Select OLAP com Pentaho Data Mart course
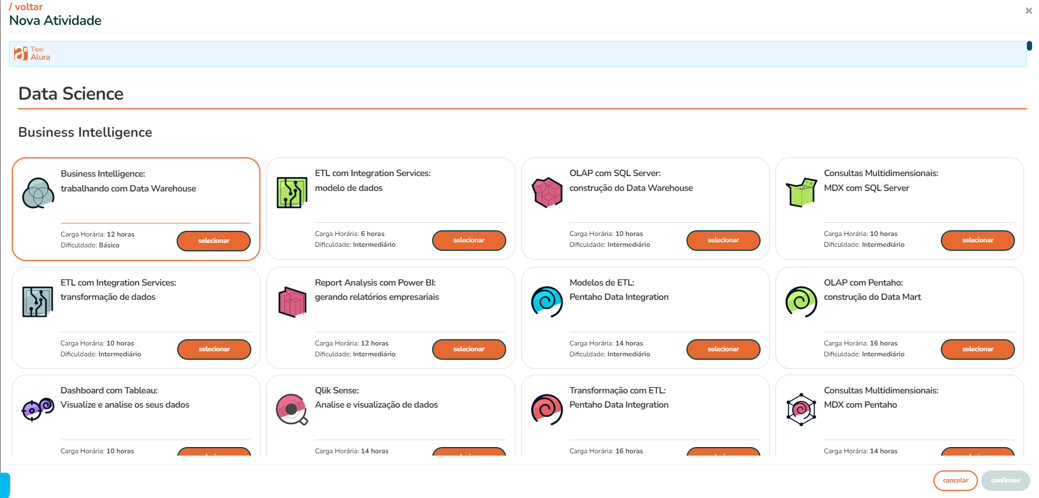Screen dimensions: 1039x498 (977, 349)
